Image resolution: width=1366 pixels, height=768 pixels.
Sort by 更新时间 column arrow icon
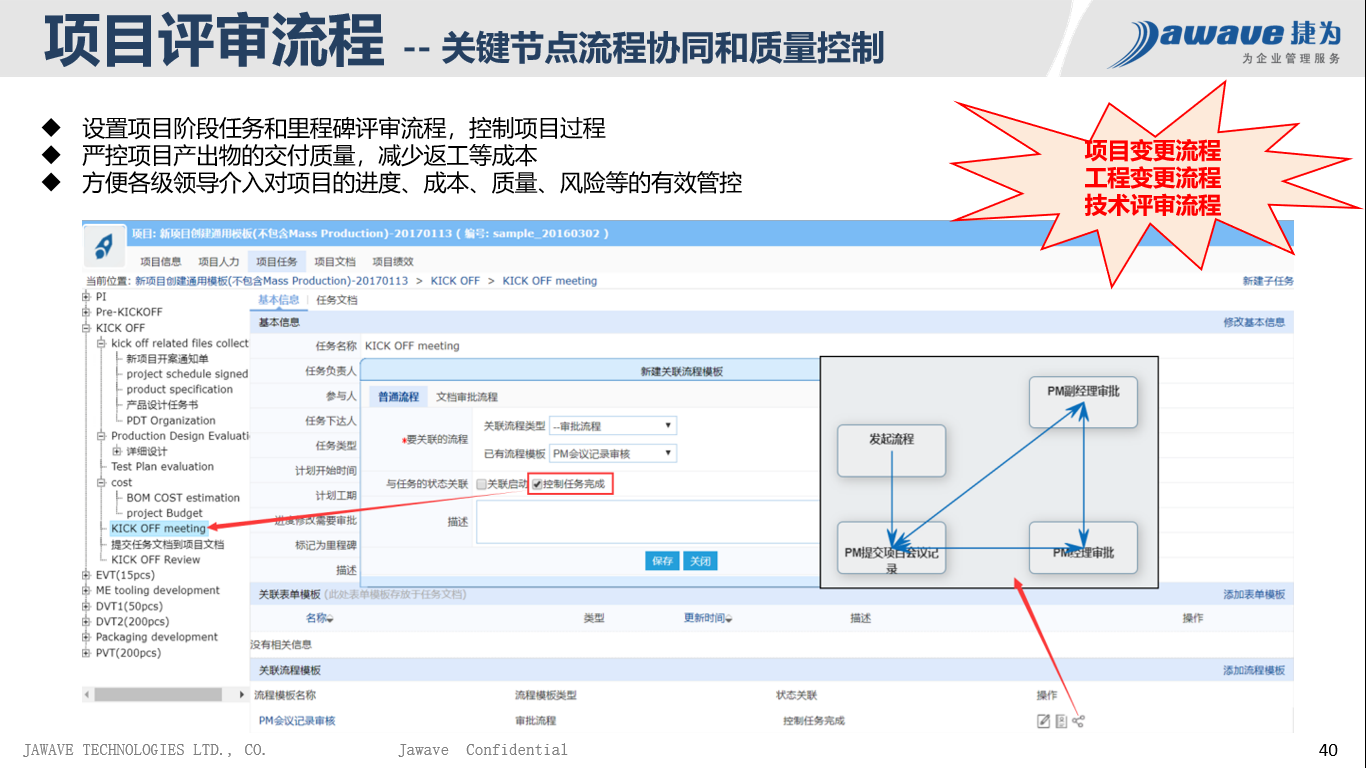tap(728, 619)
